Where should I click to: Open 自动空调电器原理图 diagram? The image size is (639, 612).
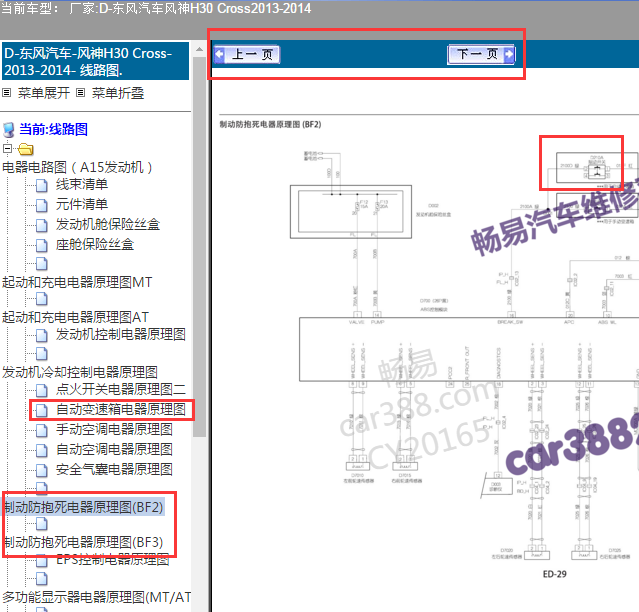click(115, 449)
